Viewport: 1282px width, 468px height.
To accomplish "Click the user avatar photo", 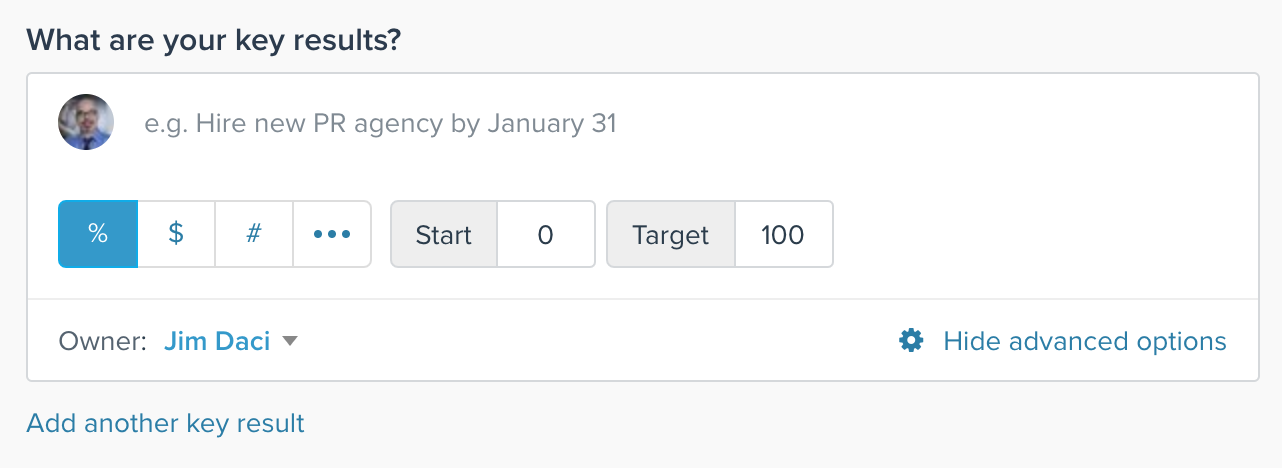I will (86, 122).
